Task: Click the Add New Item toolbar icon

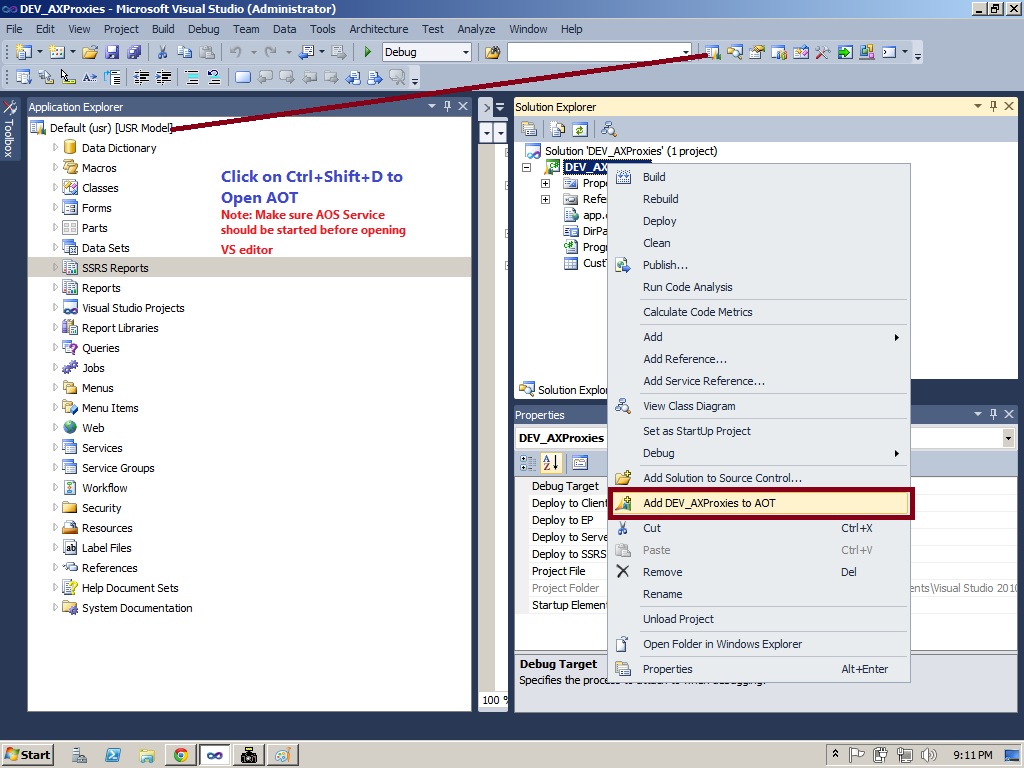Action: coord(57,52)
